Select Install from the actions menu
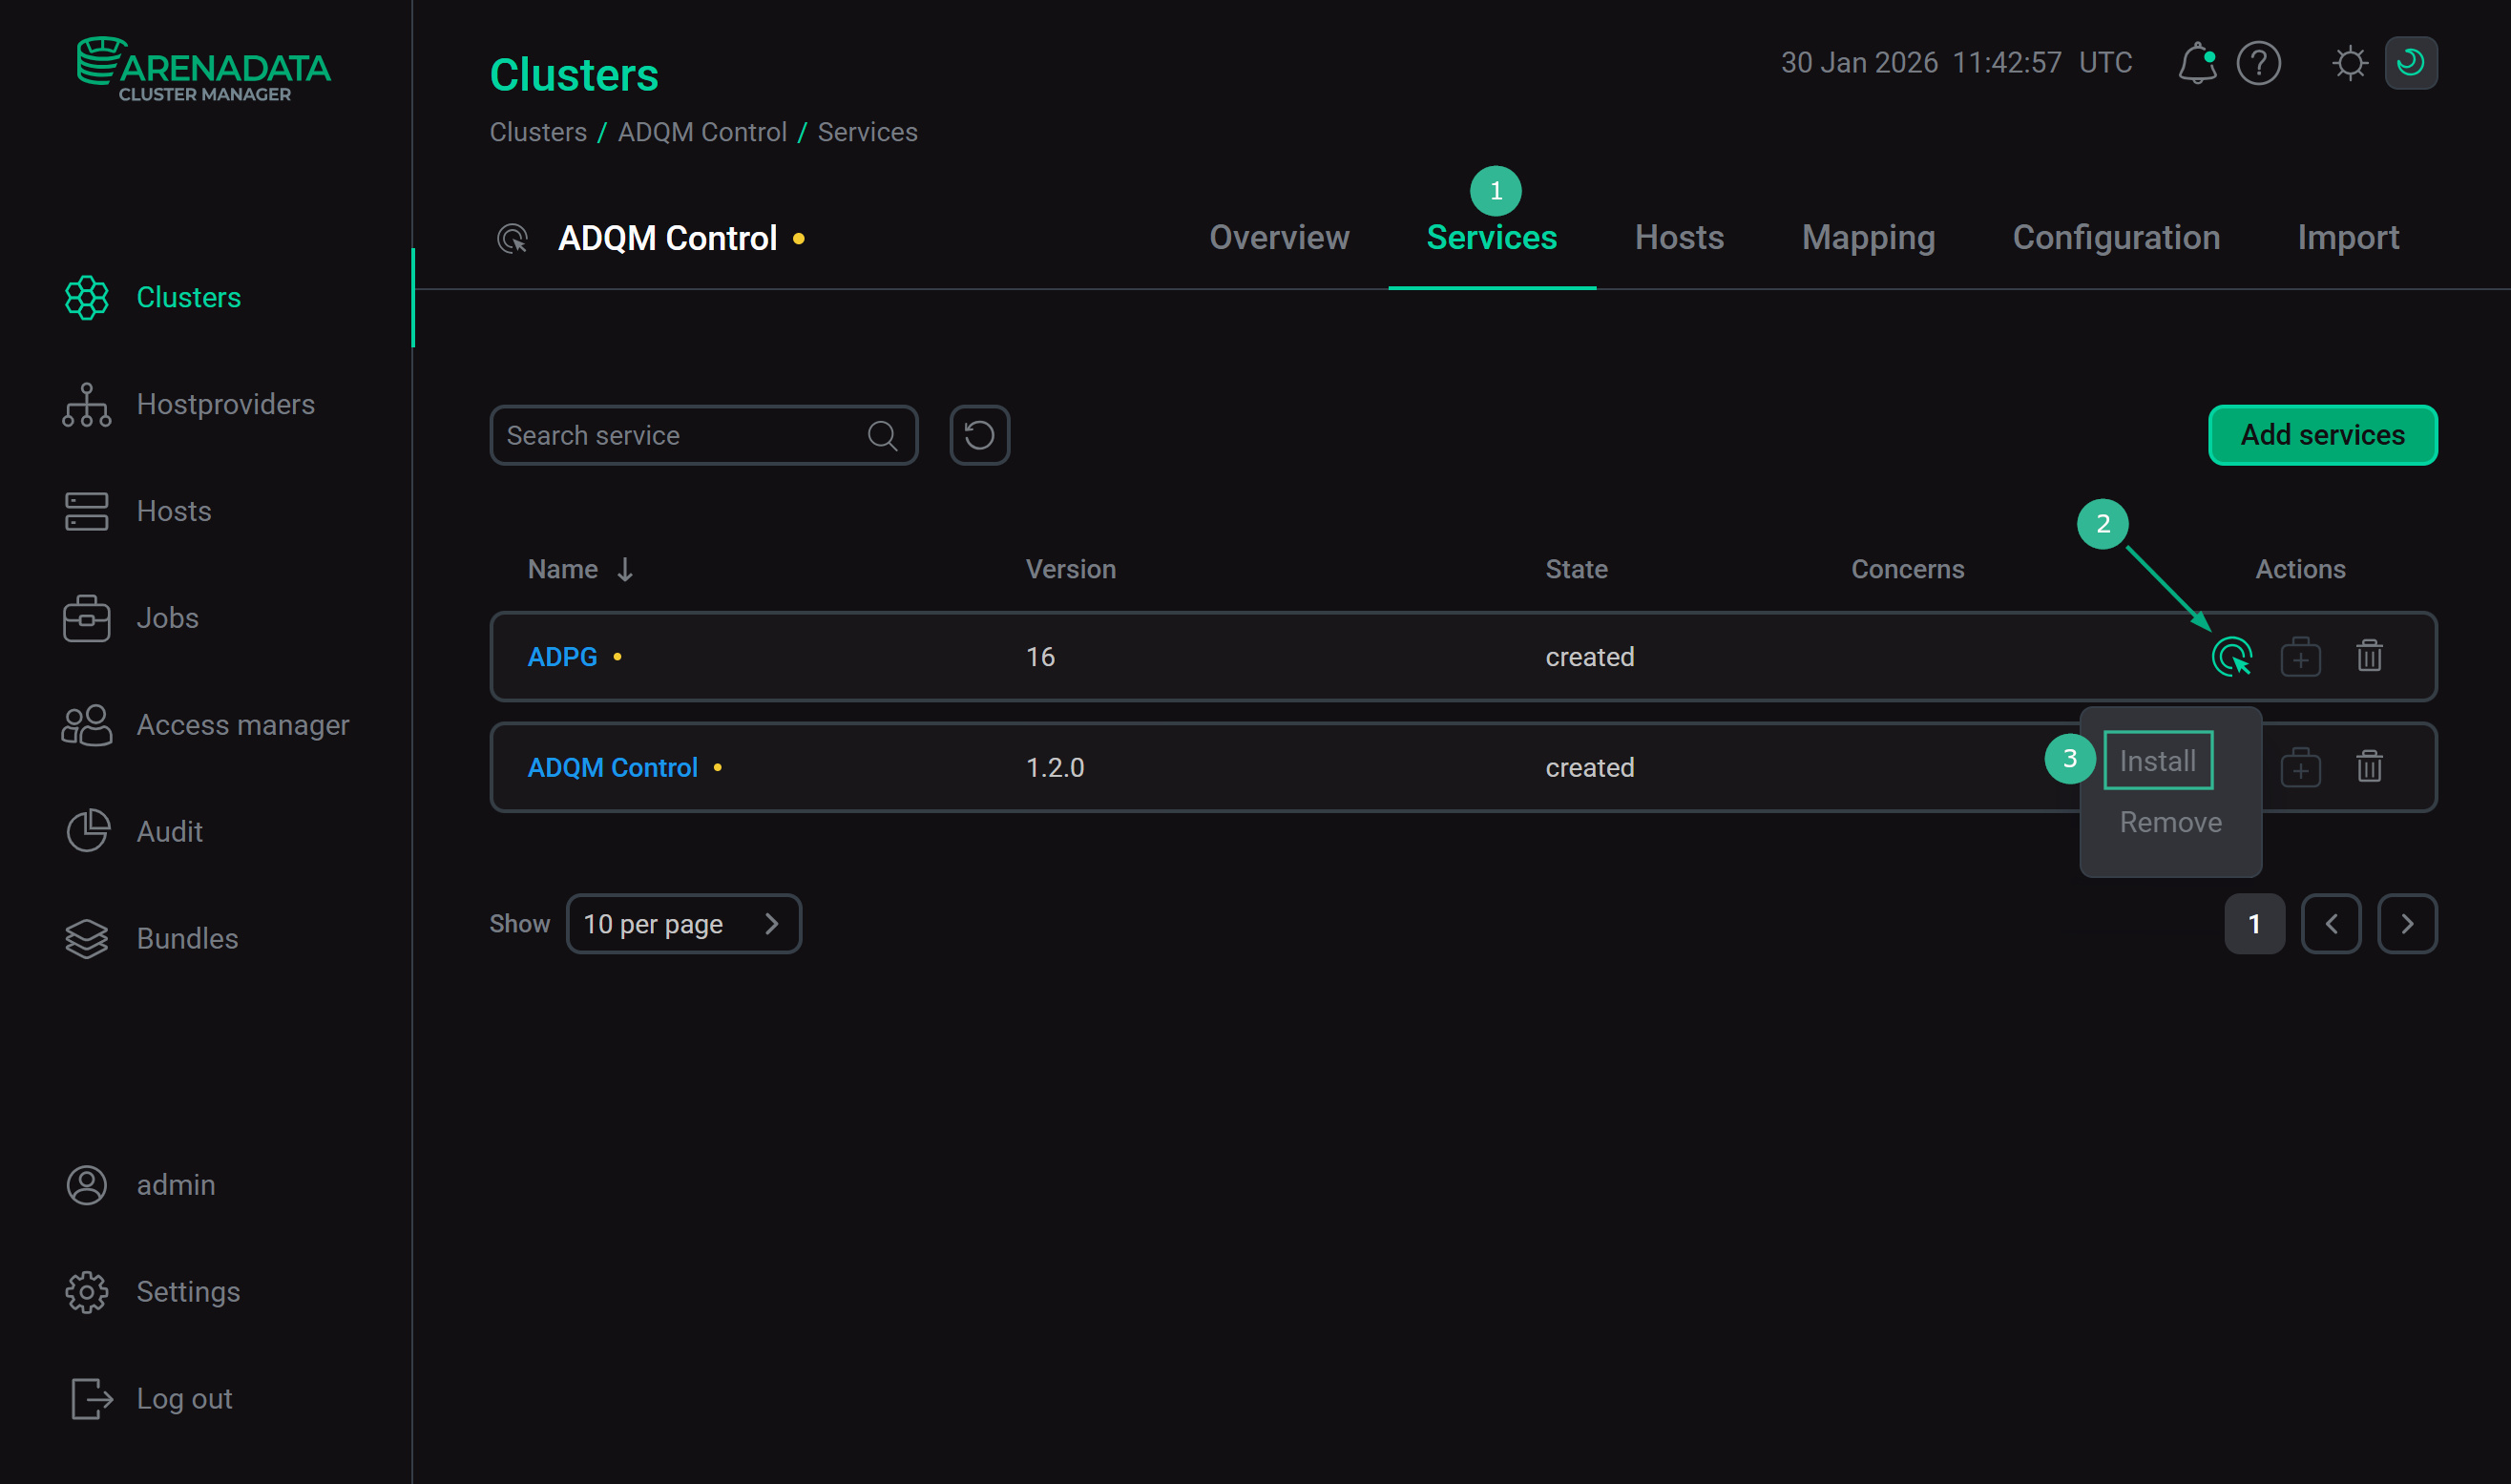Screen dimensions: 2511x1484 [2157, 761]
